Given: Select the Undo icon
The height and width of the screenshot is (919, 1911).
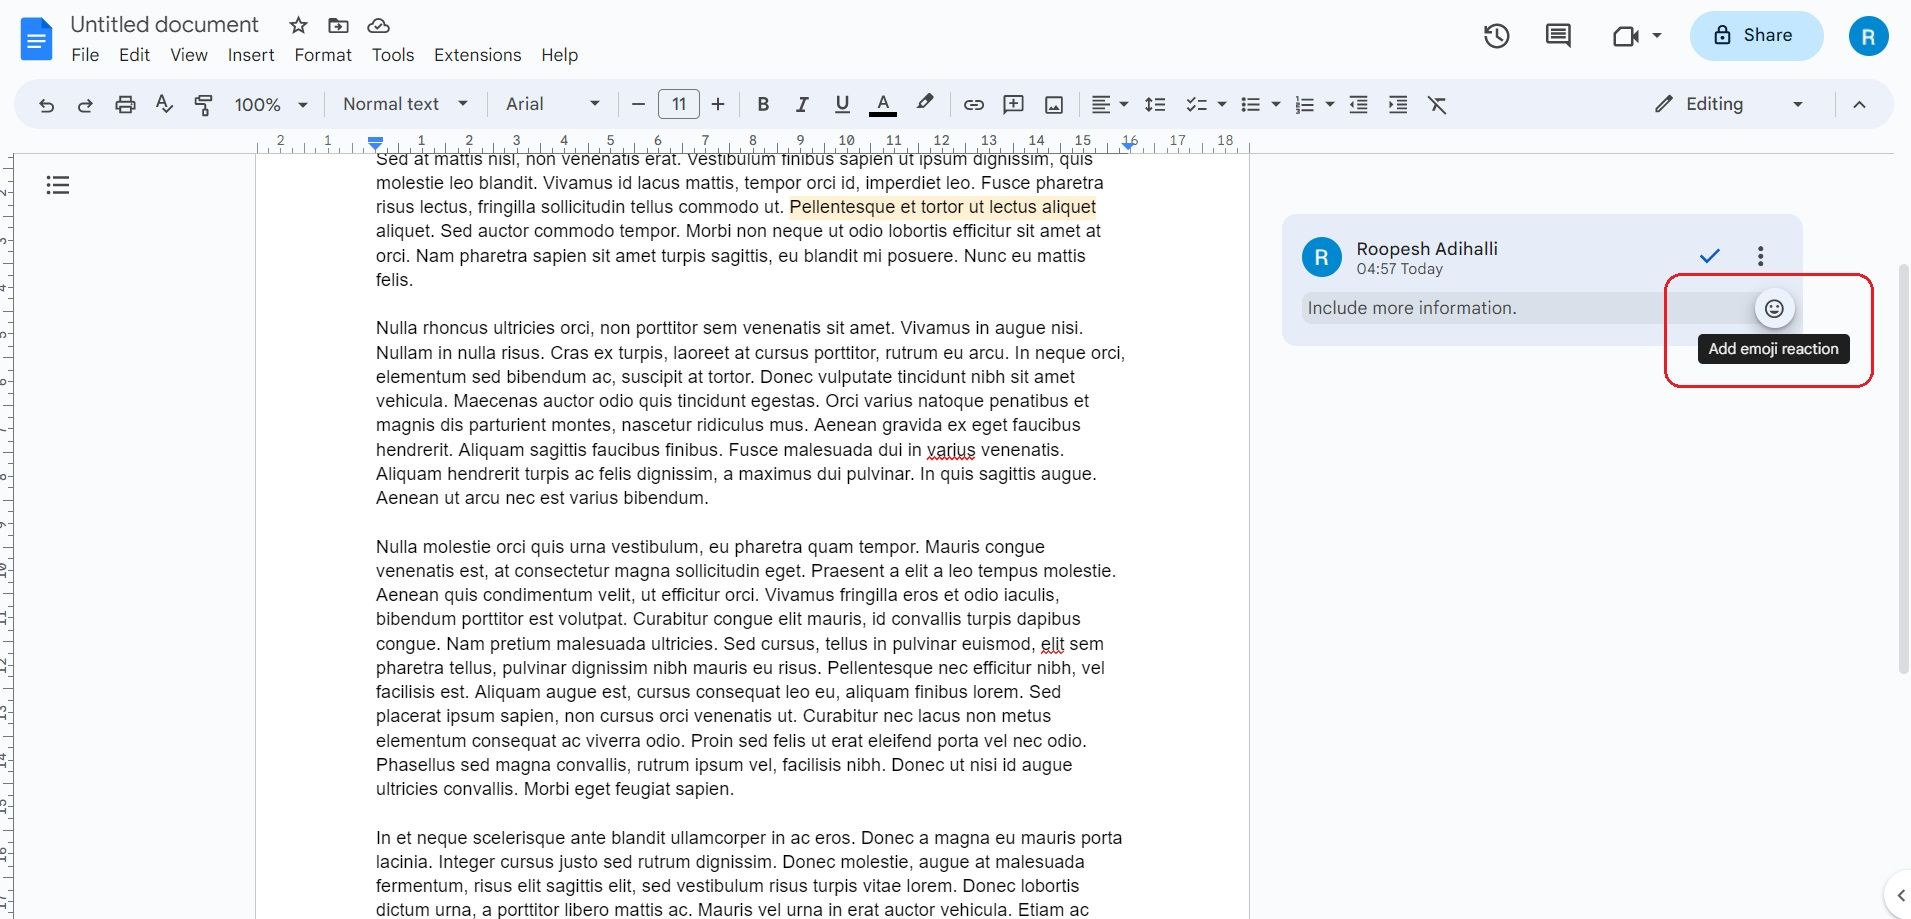Looking at the screenshot, I should tap(45, 104).
